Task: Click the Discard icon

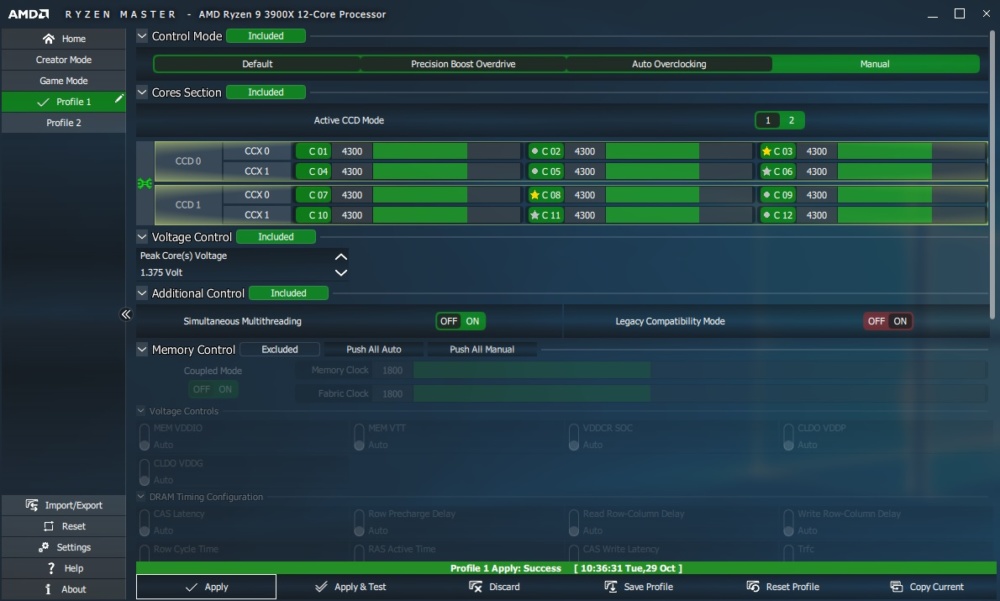Action: 475,586
